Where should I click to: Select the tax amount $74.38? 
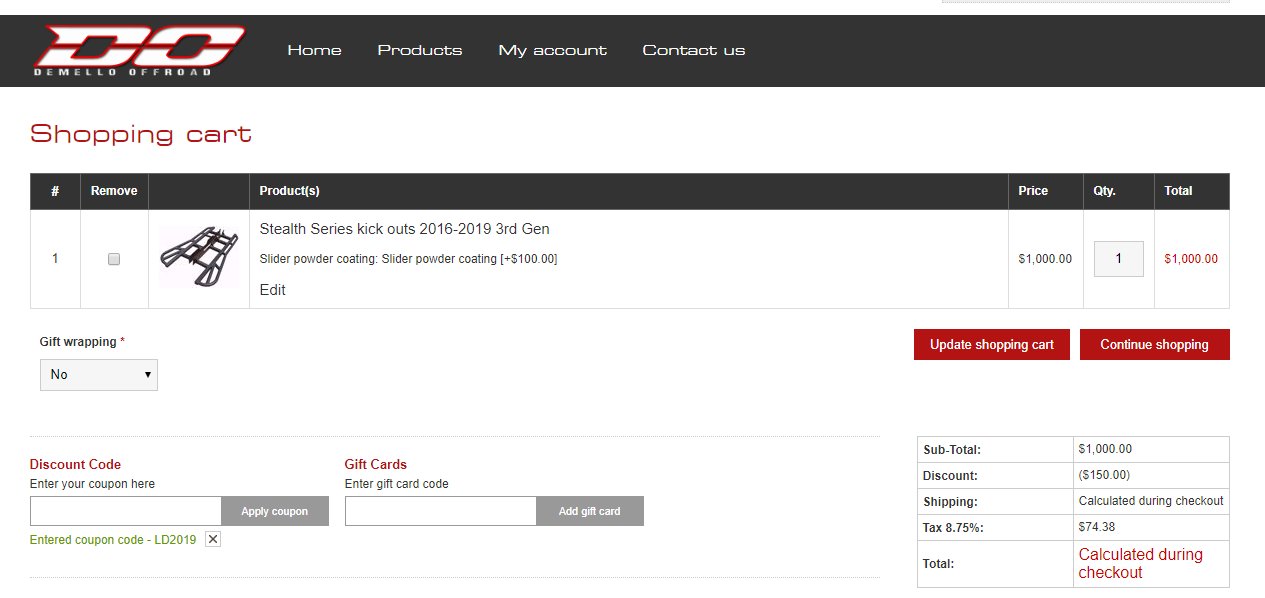pos(1097,527)
